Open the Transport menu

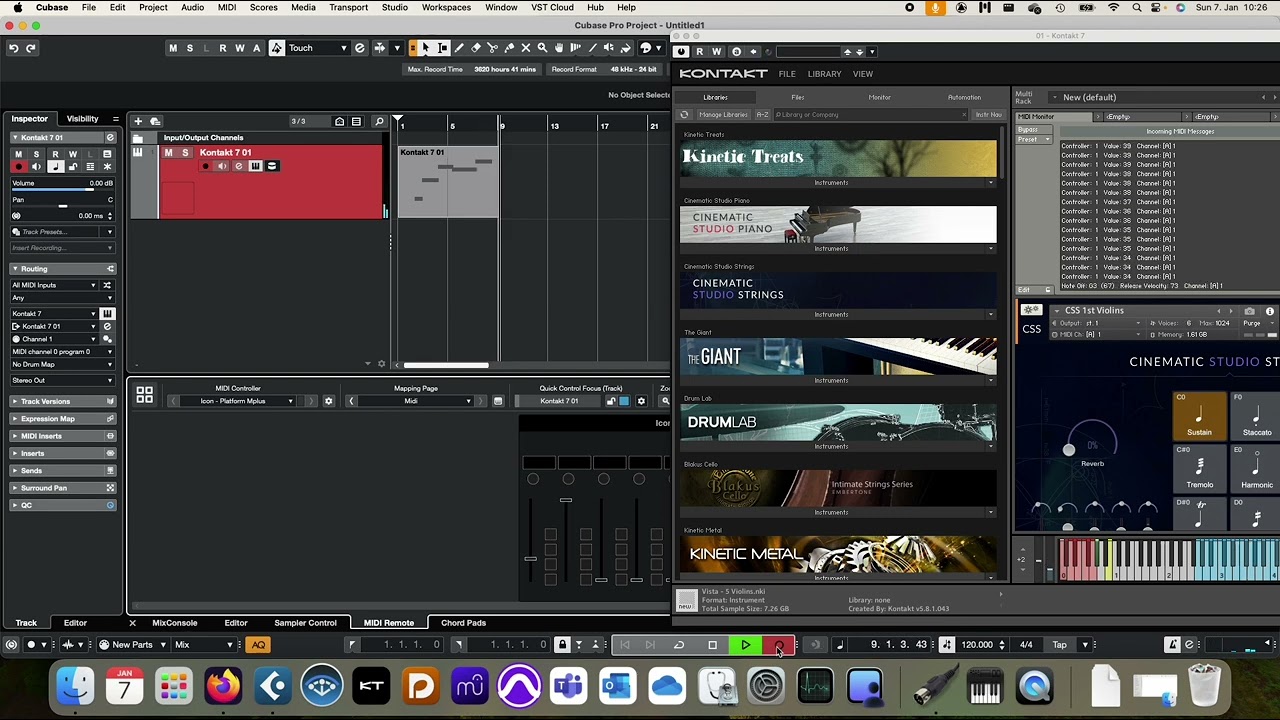(348, 7)
